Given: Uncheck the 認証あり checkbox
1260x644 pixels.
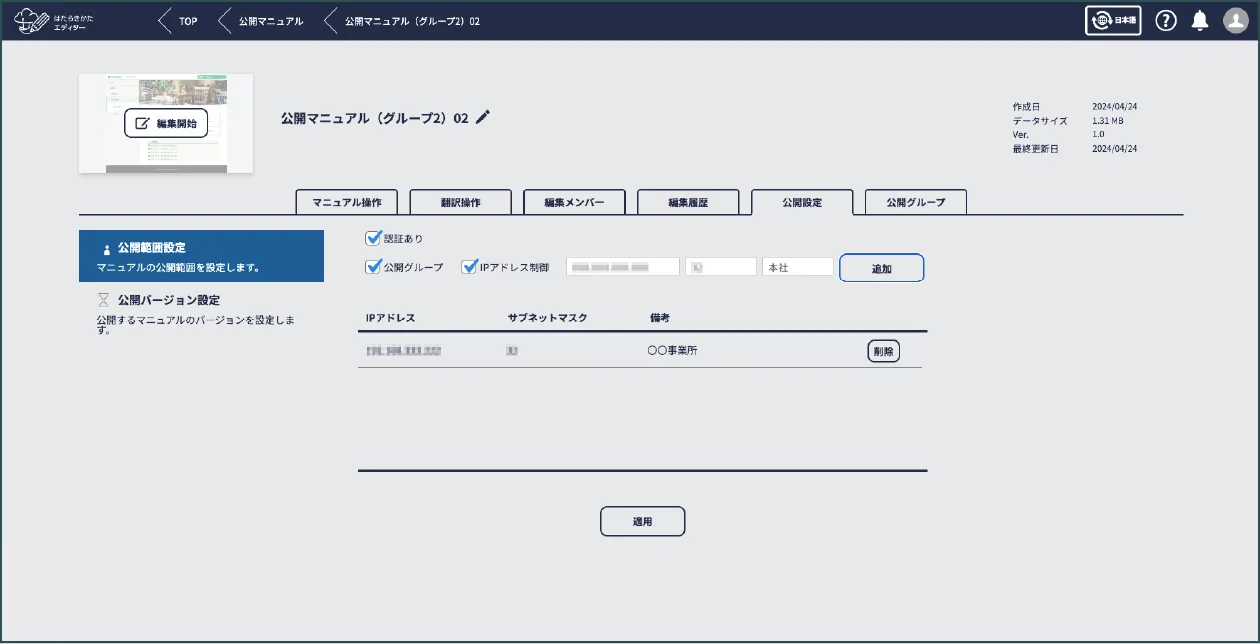Looking at the screenshot, I should [x=374, y=237].
